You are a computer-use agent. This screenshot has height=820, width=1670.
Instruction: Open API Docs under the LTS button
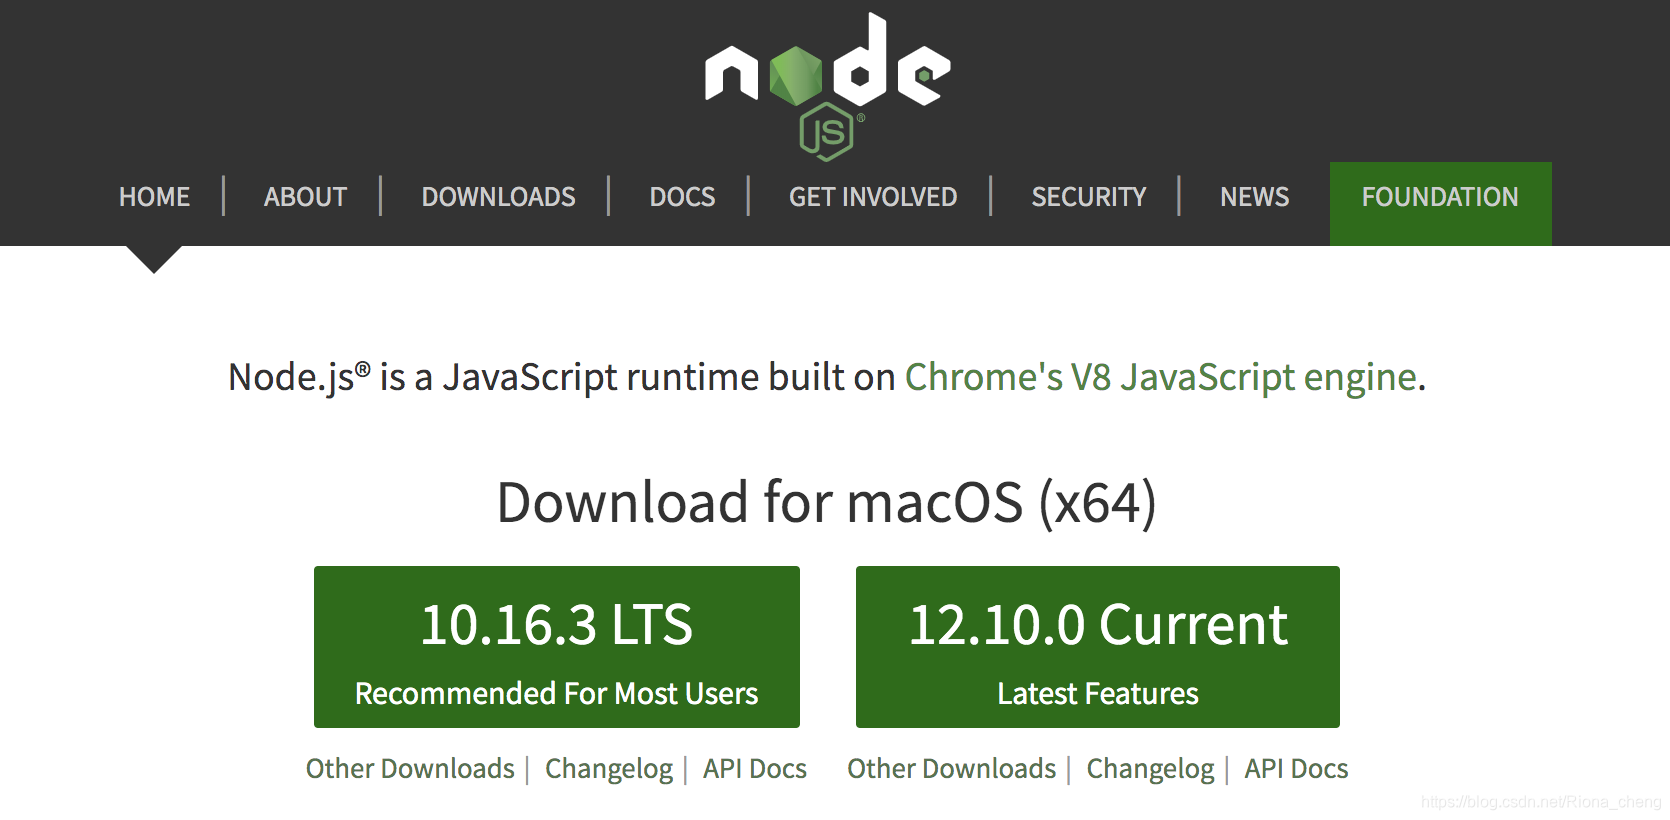[755, 769]
